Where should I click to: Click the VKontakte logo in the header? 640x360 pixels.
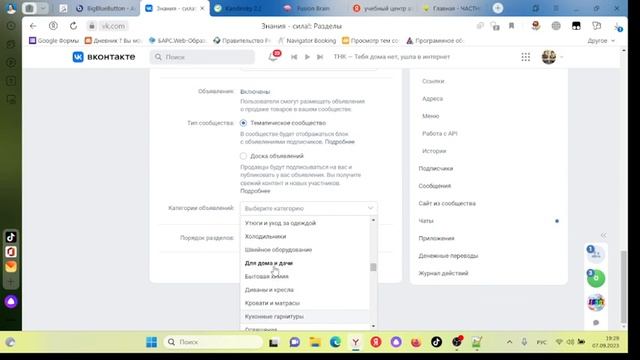coord(104,57)
